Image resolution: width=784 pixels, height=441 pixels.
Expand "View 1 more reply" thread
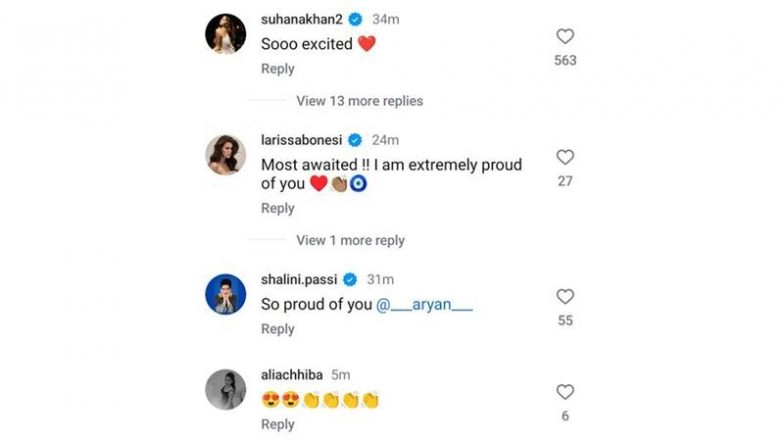[350, 240]
